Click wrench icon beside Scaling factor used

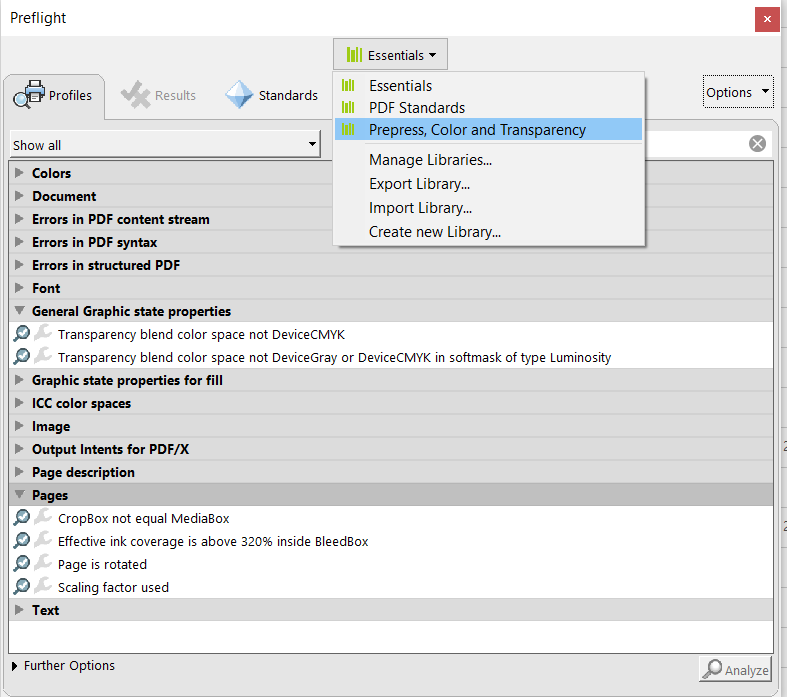(43, 586)
